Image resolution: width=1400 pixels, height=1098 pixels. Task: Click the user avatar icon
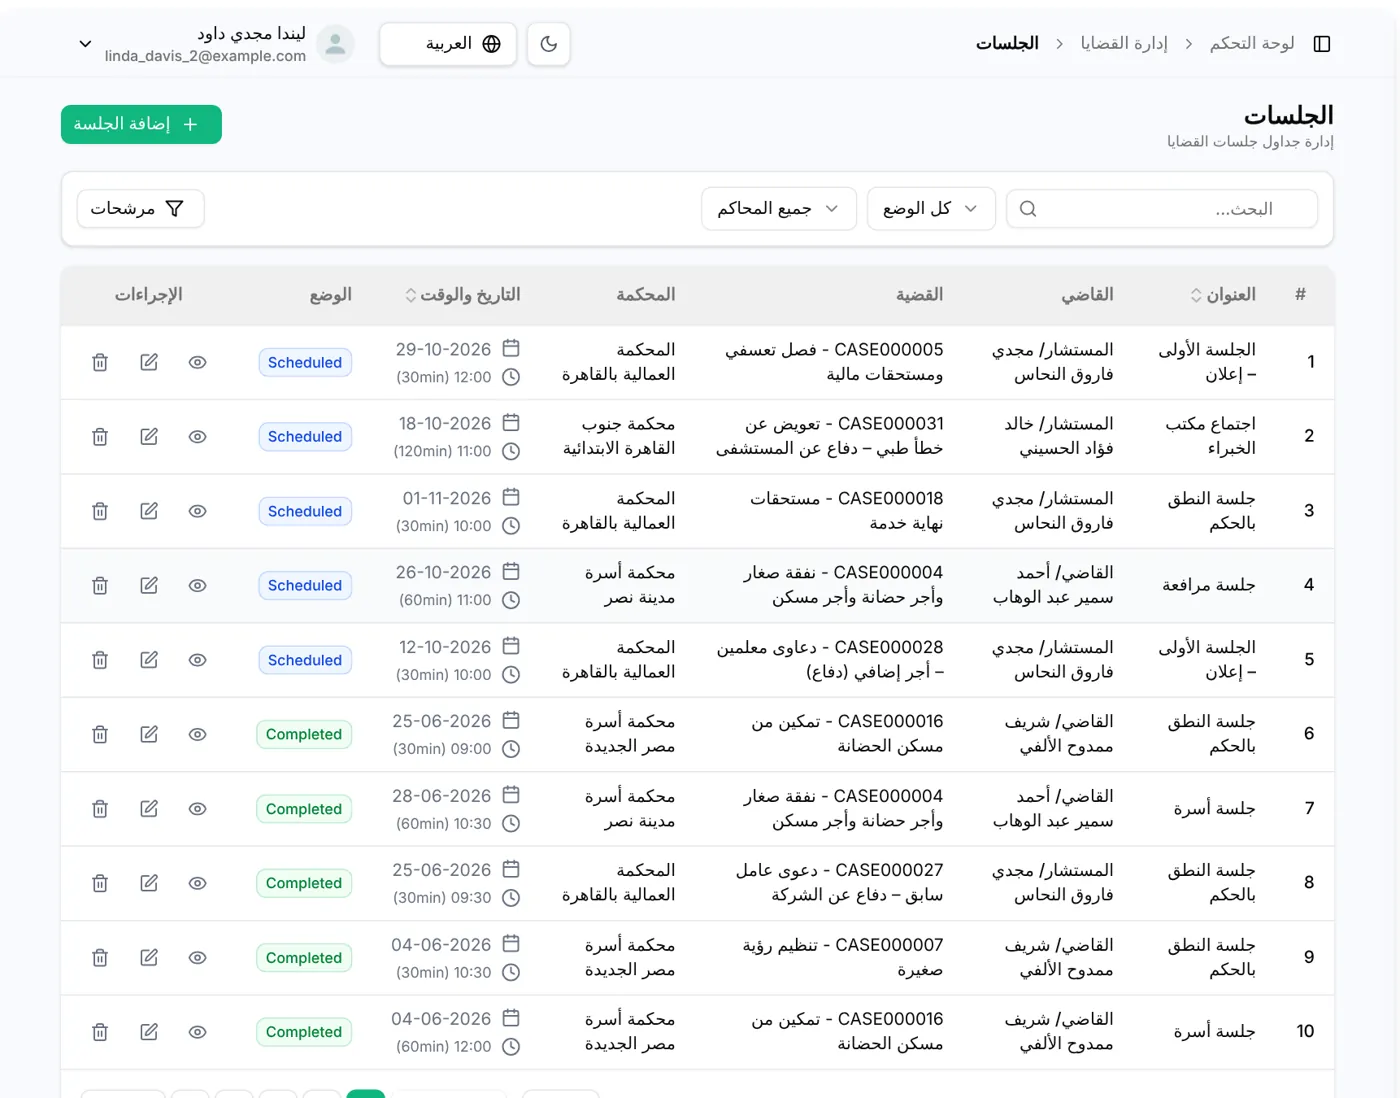(x=336, y=44)
